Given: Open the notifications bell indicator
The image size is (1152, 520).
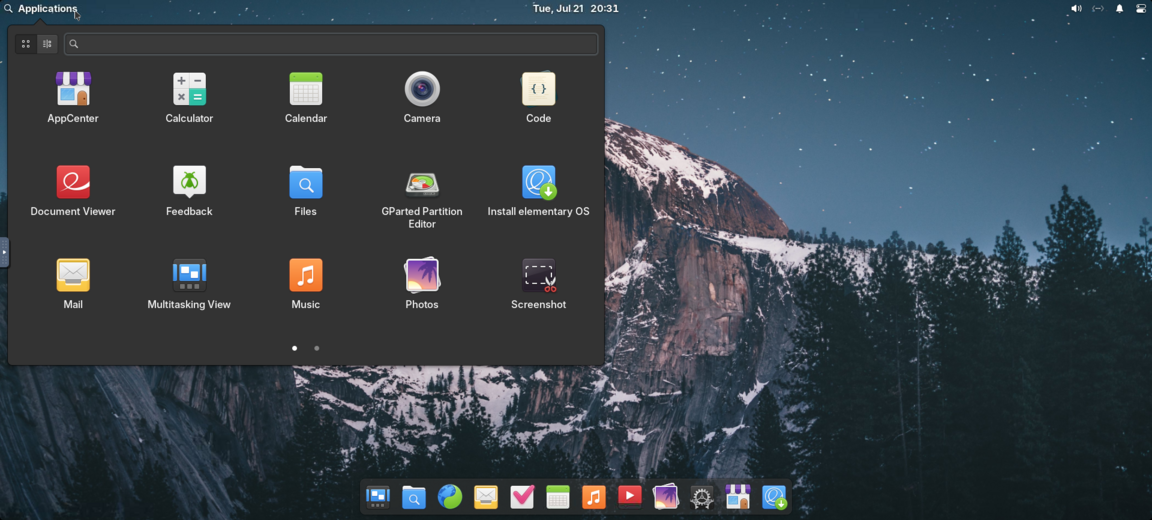Looking at the screenshot, I should click(x=1120, y=9).
